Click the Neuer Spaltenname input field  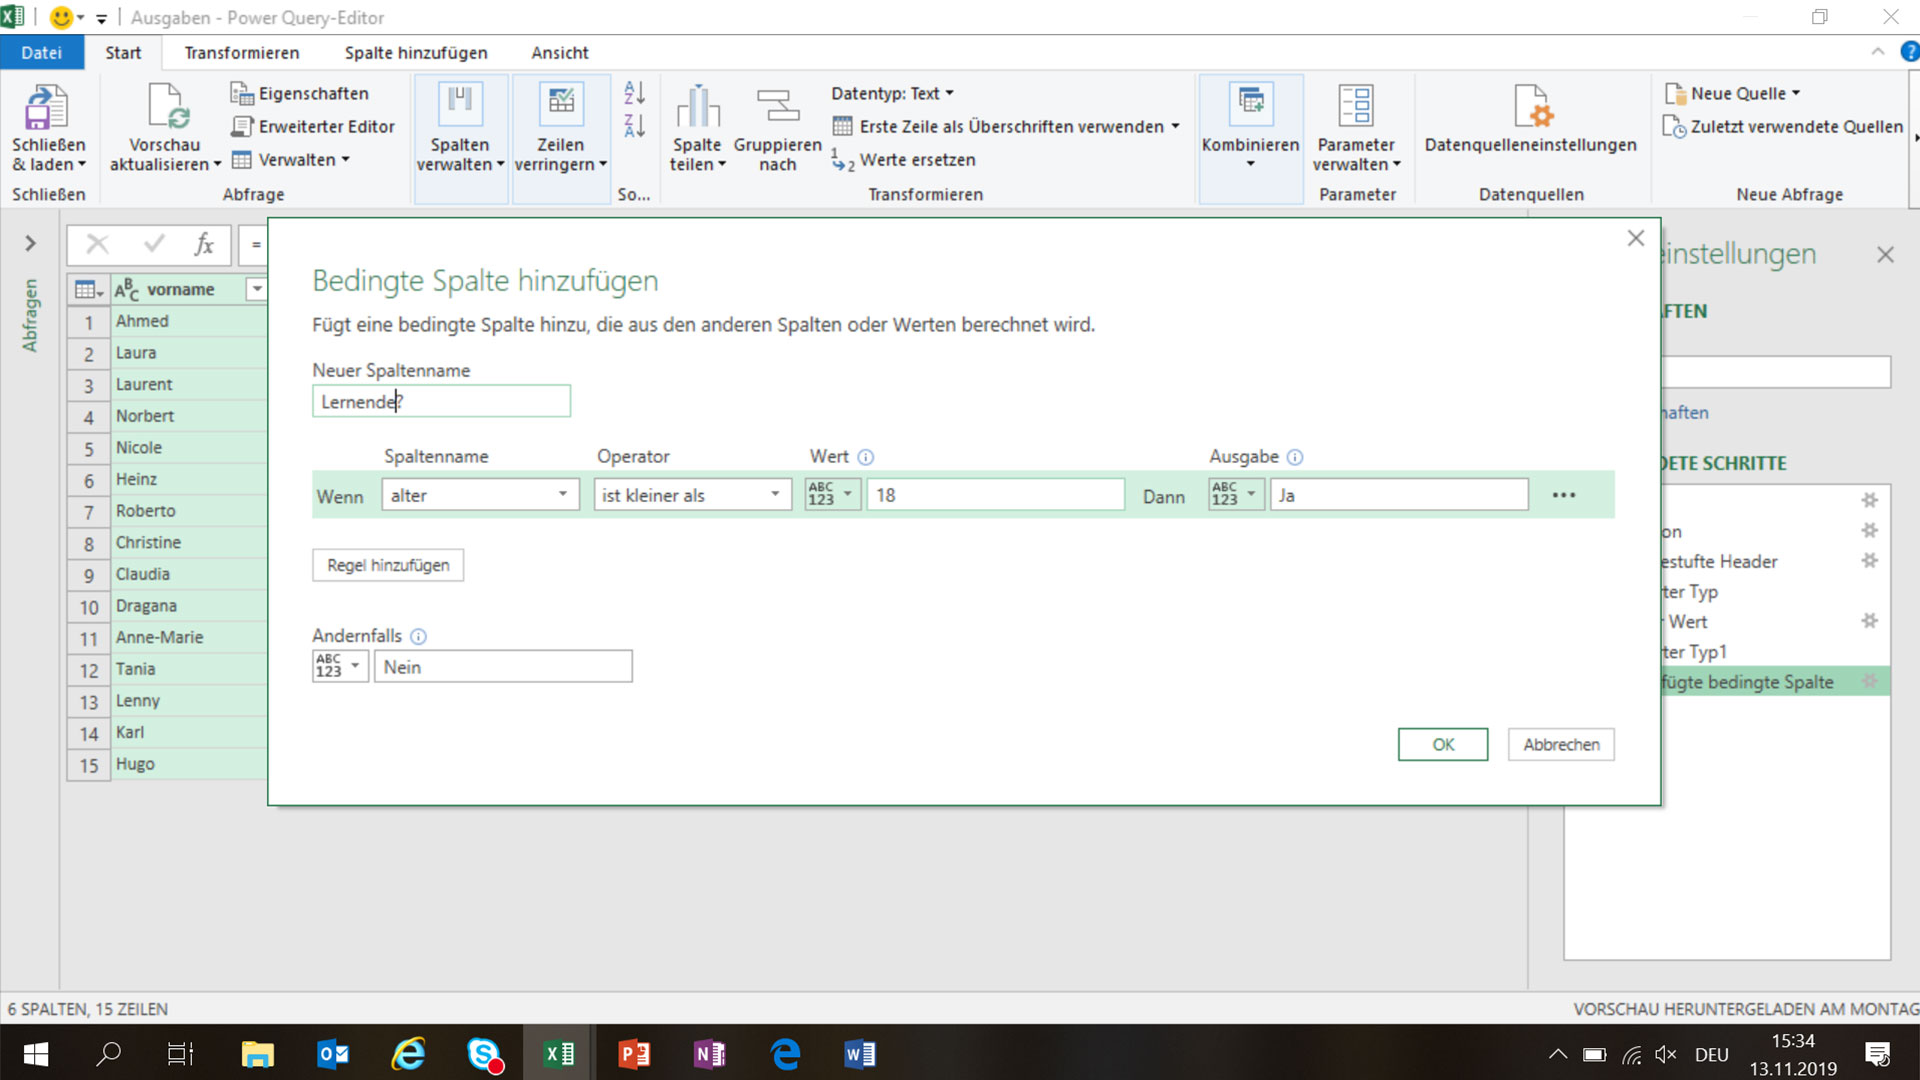441,401
